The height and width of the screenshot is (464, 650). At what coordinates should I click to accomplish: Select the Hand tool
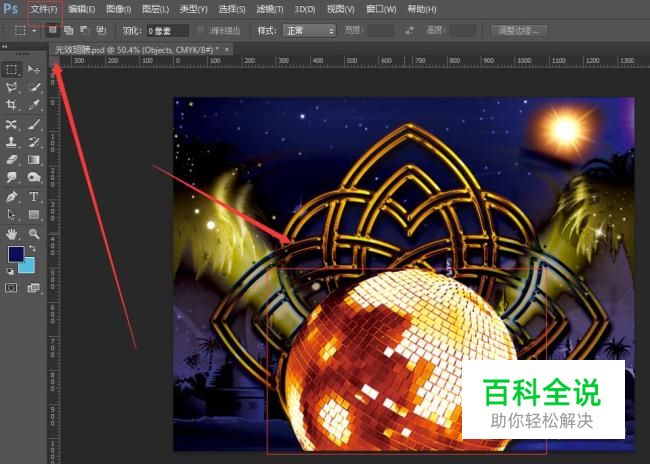point(12,234)
